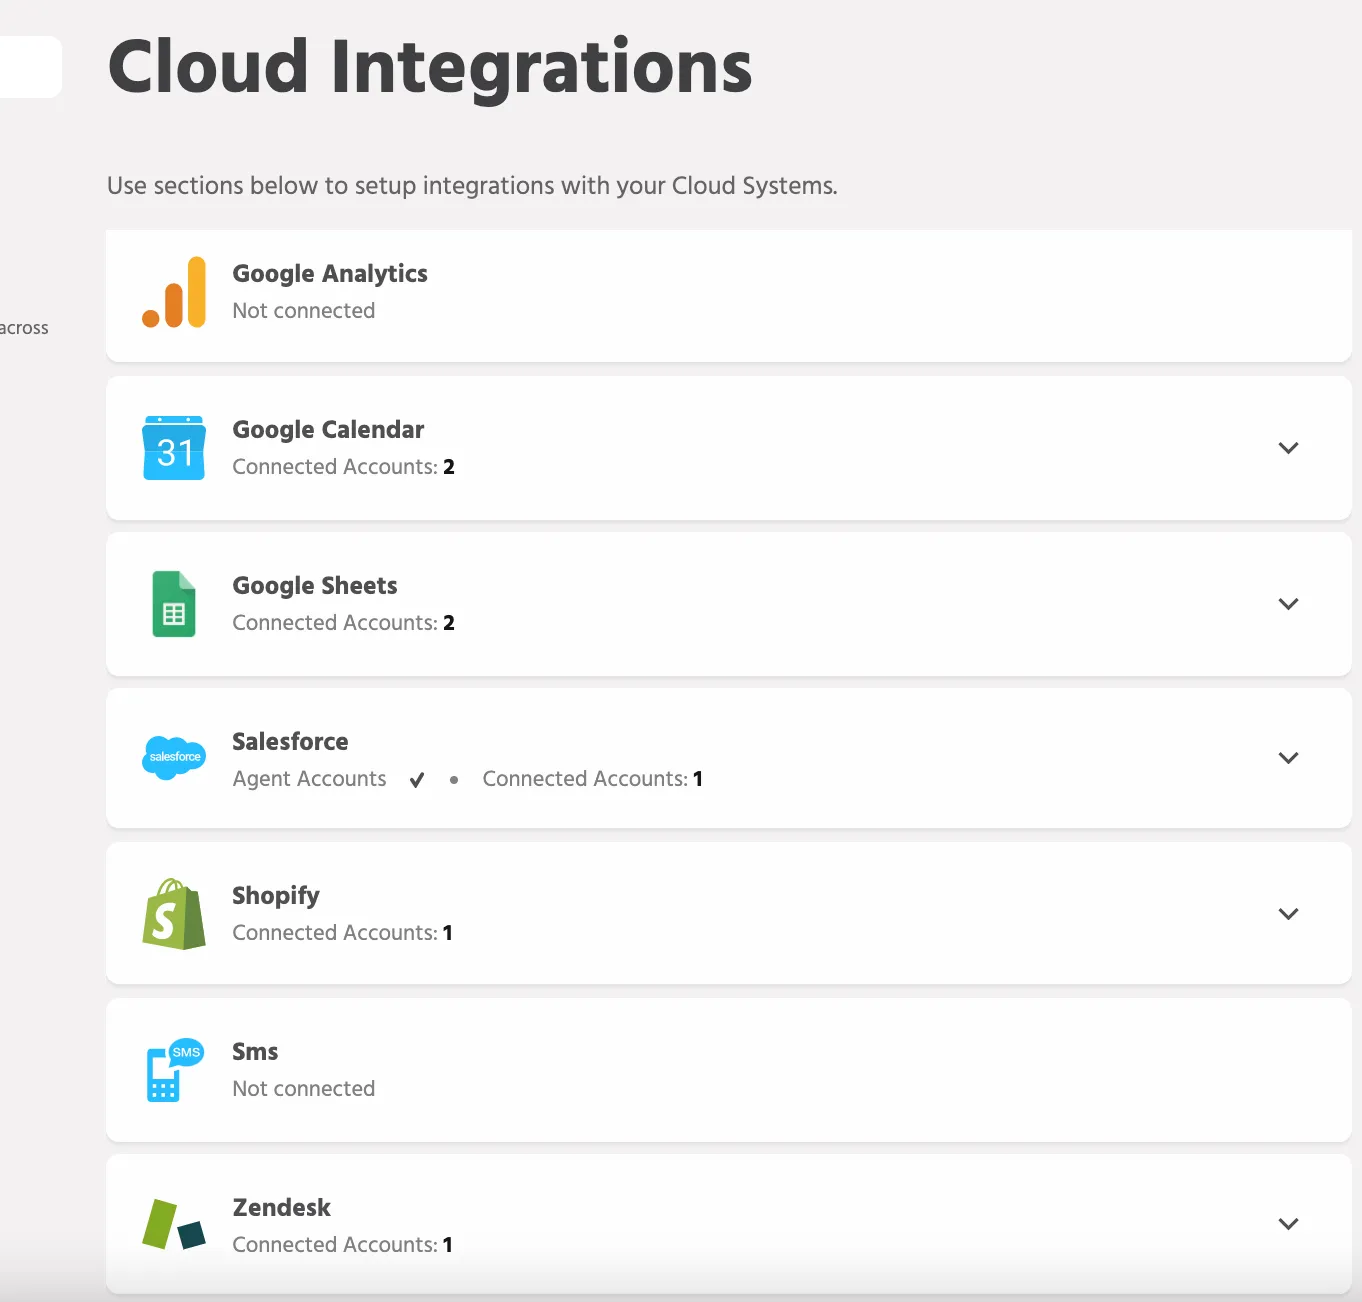Click the Agent Accounts label in Salesforce

tap(309, 779)
